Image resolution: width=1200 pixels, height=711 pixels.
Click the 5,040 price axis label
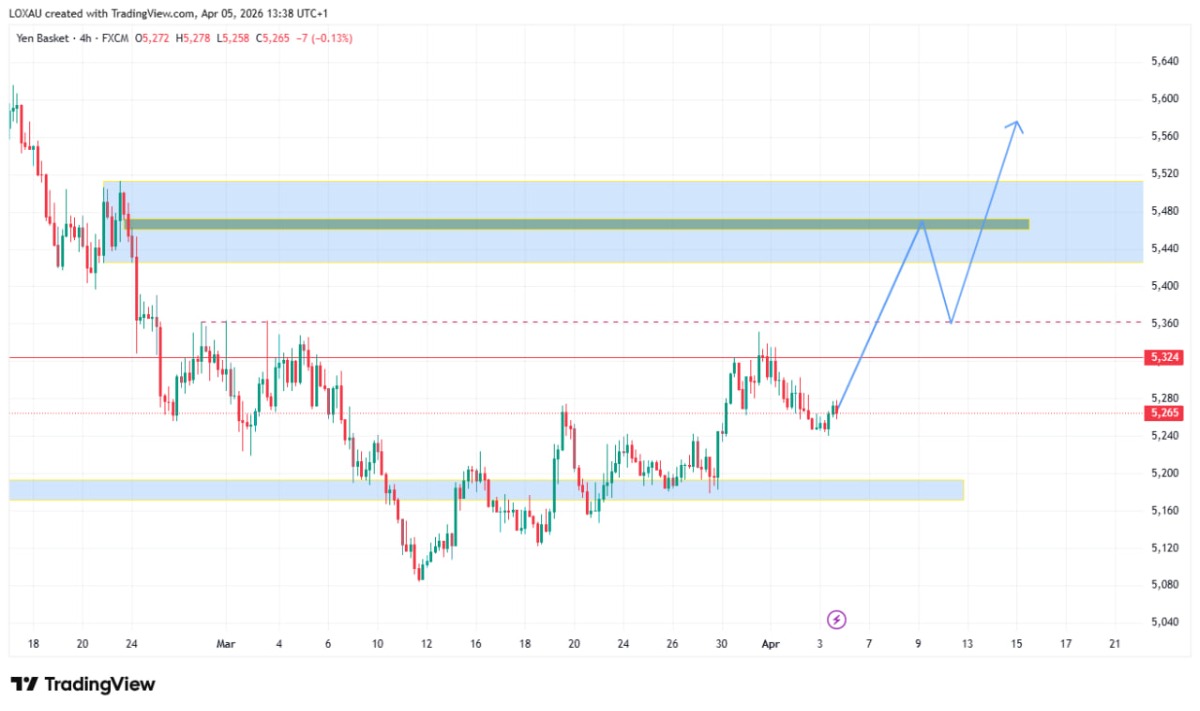pyautogui.click(x=1163, y=622)
